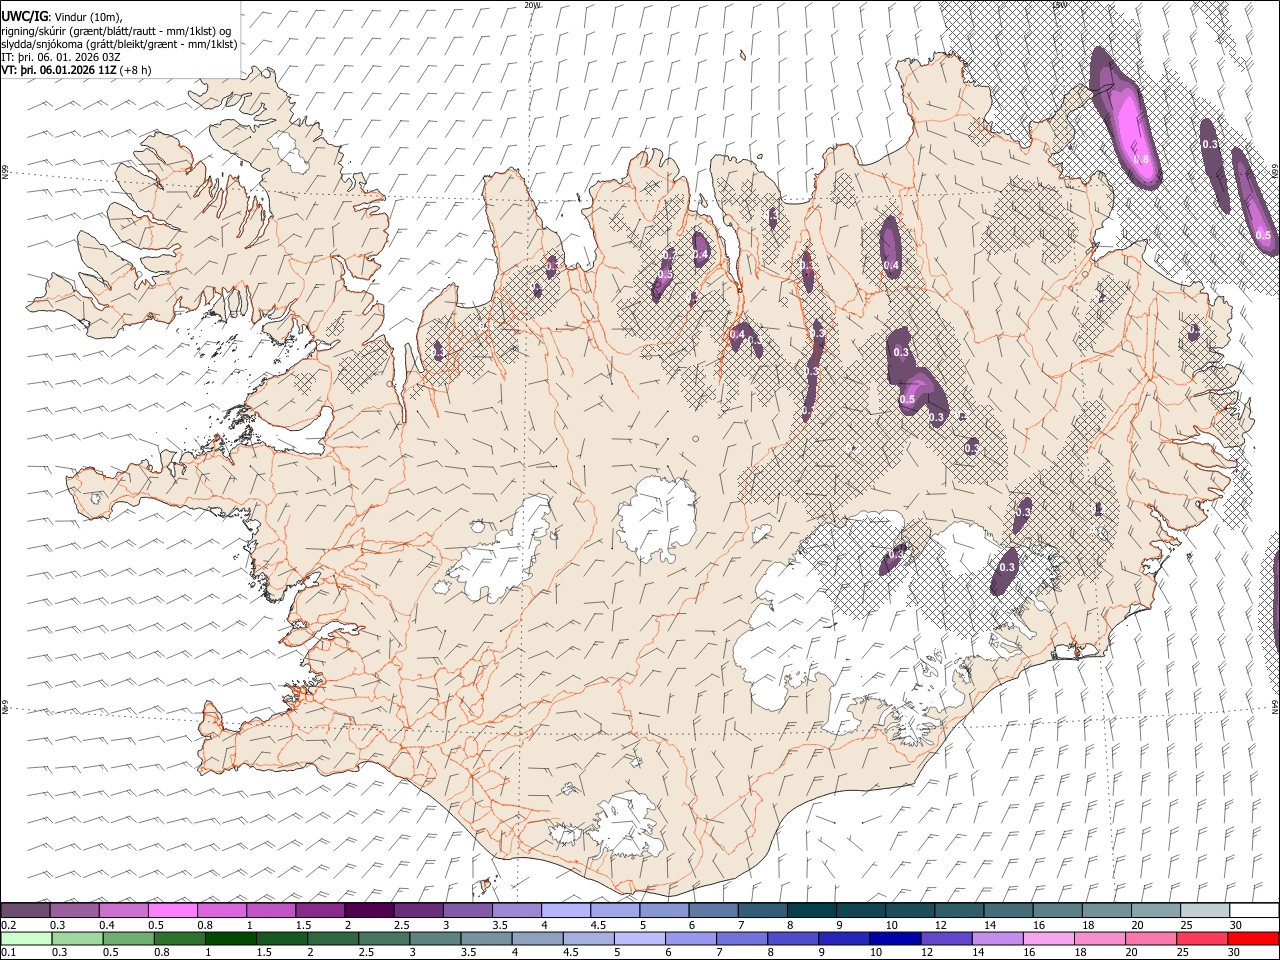Select the 0.1 palest green swatch in the rain legend
The image size is (1280, 960).
[26, 938]
